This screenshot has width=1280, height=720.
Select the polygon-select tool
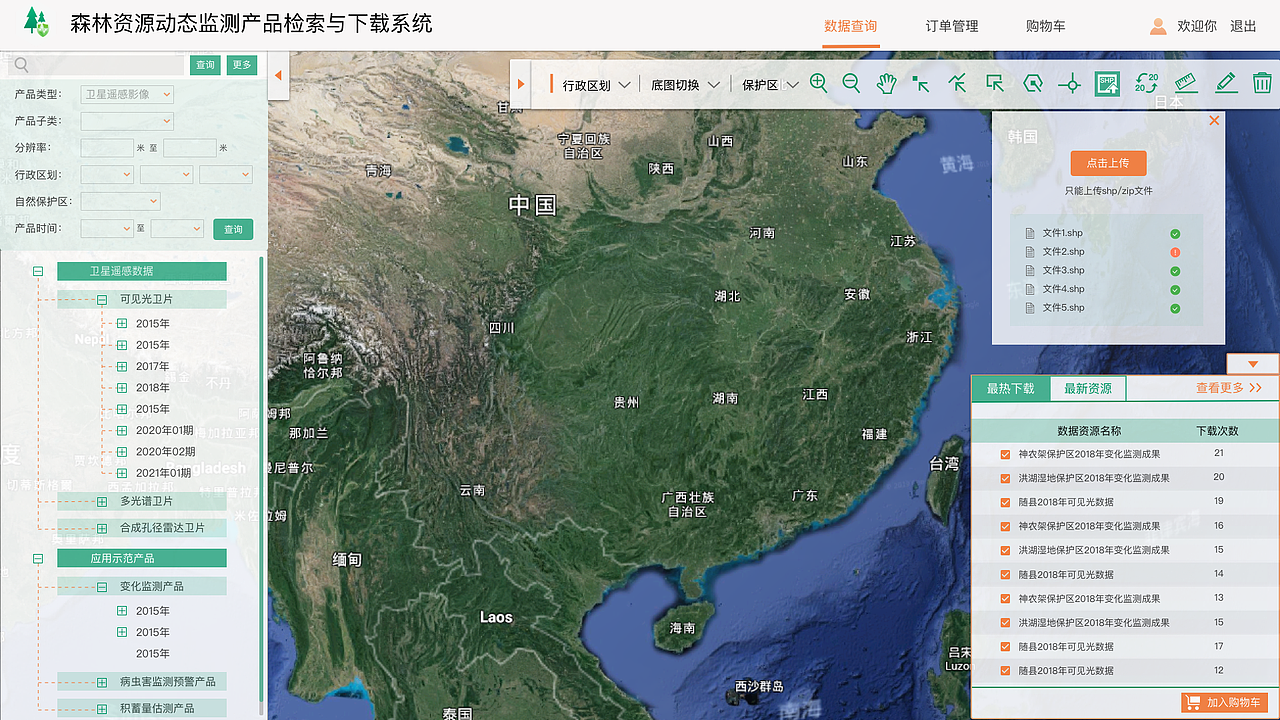tap(1033, 84)
